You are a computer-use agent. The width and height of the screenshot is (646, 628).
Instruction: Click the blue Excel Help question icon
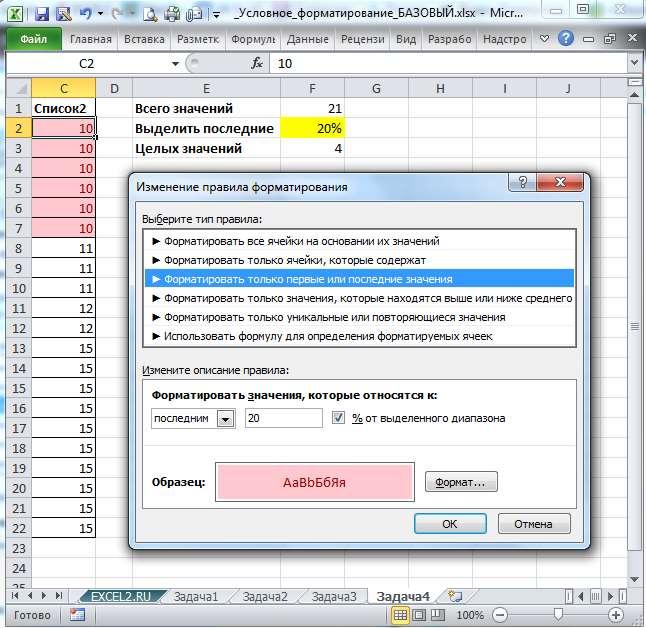(x=566, y=38)
